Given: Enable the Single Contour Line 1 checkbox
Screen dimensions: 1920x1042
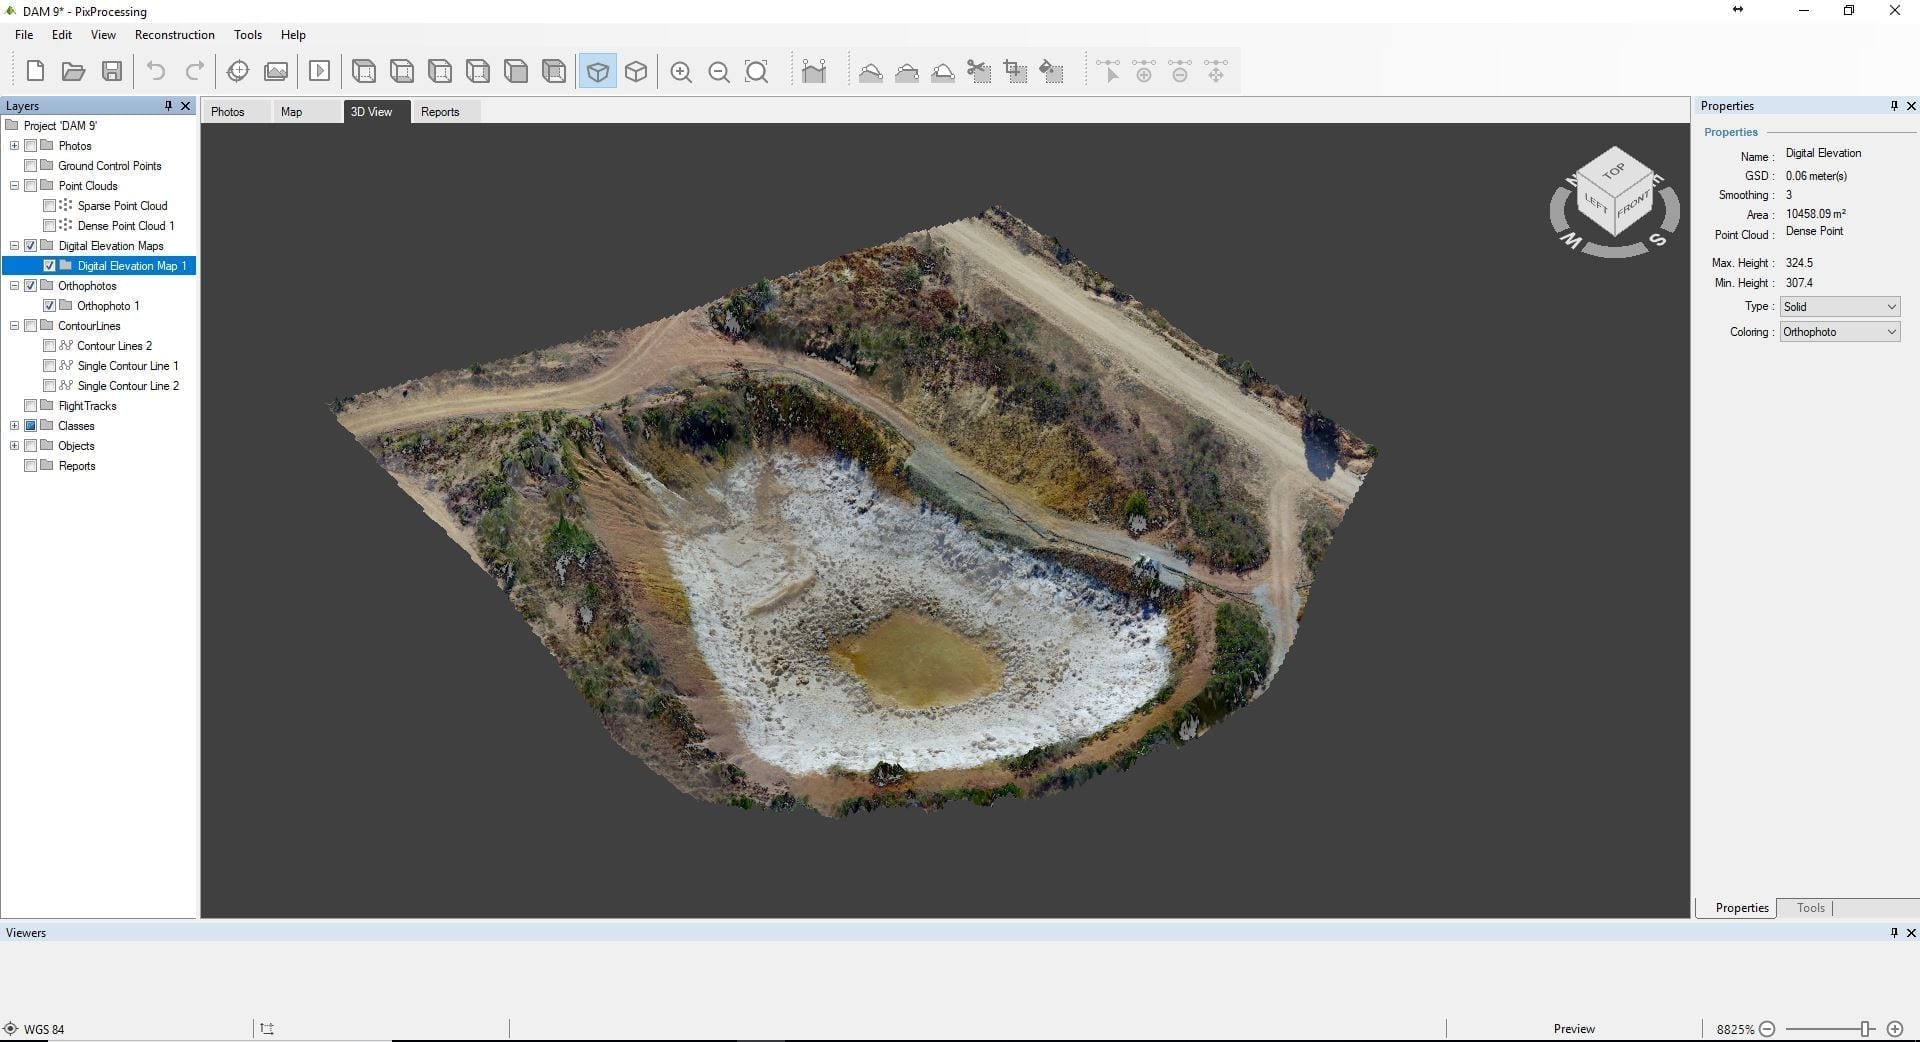Looking at the screenshot, I should click(x=50, y=366).
